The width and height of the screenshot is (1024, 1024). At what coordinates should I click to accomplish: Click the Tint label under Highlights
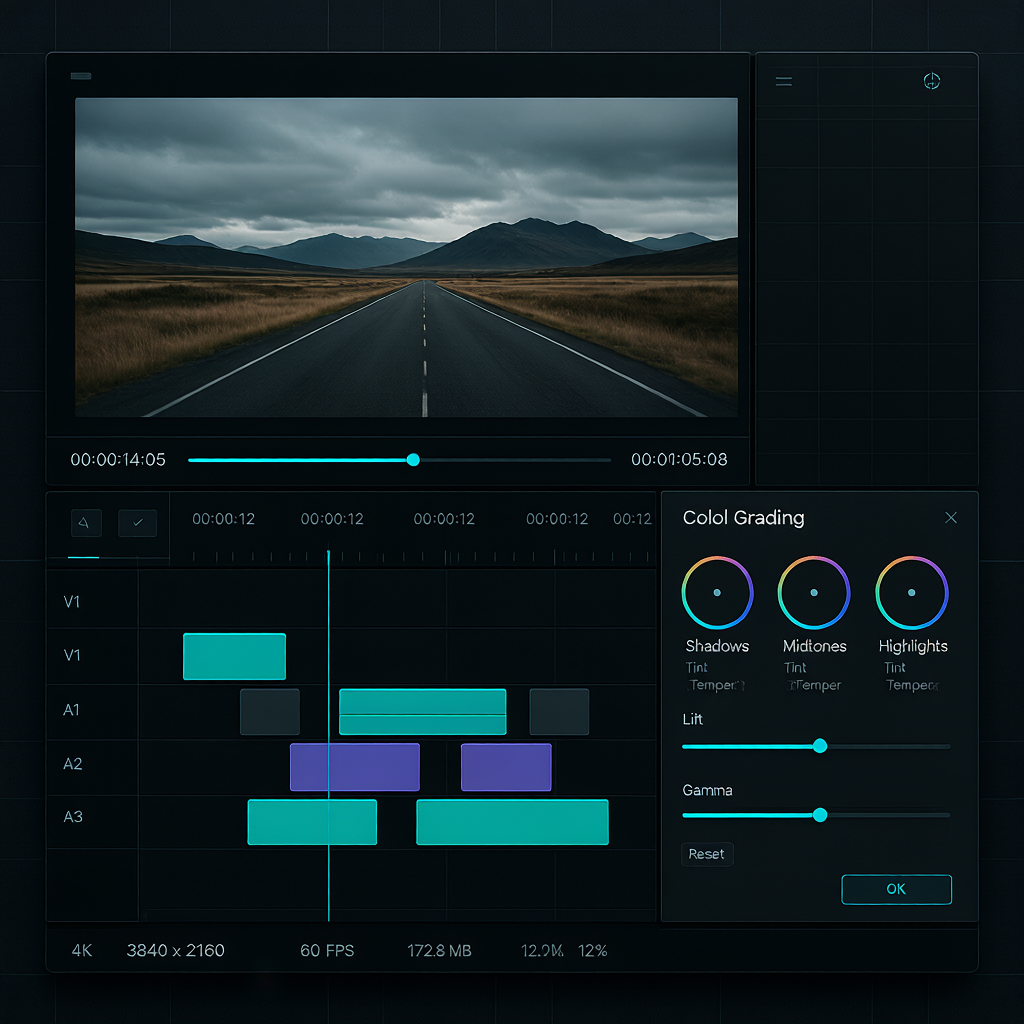point(895,667)
